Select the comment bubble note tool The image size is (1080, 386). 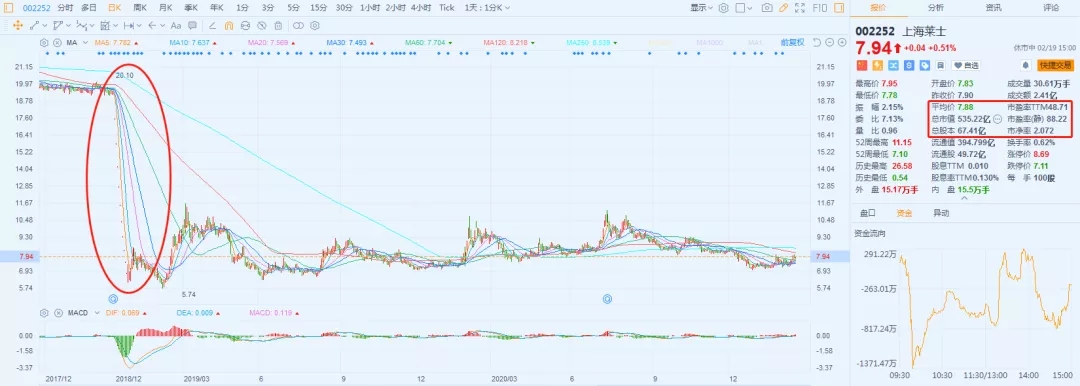(192, 26)
